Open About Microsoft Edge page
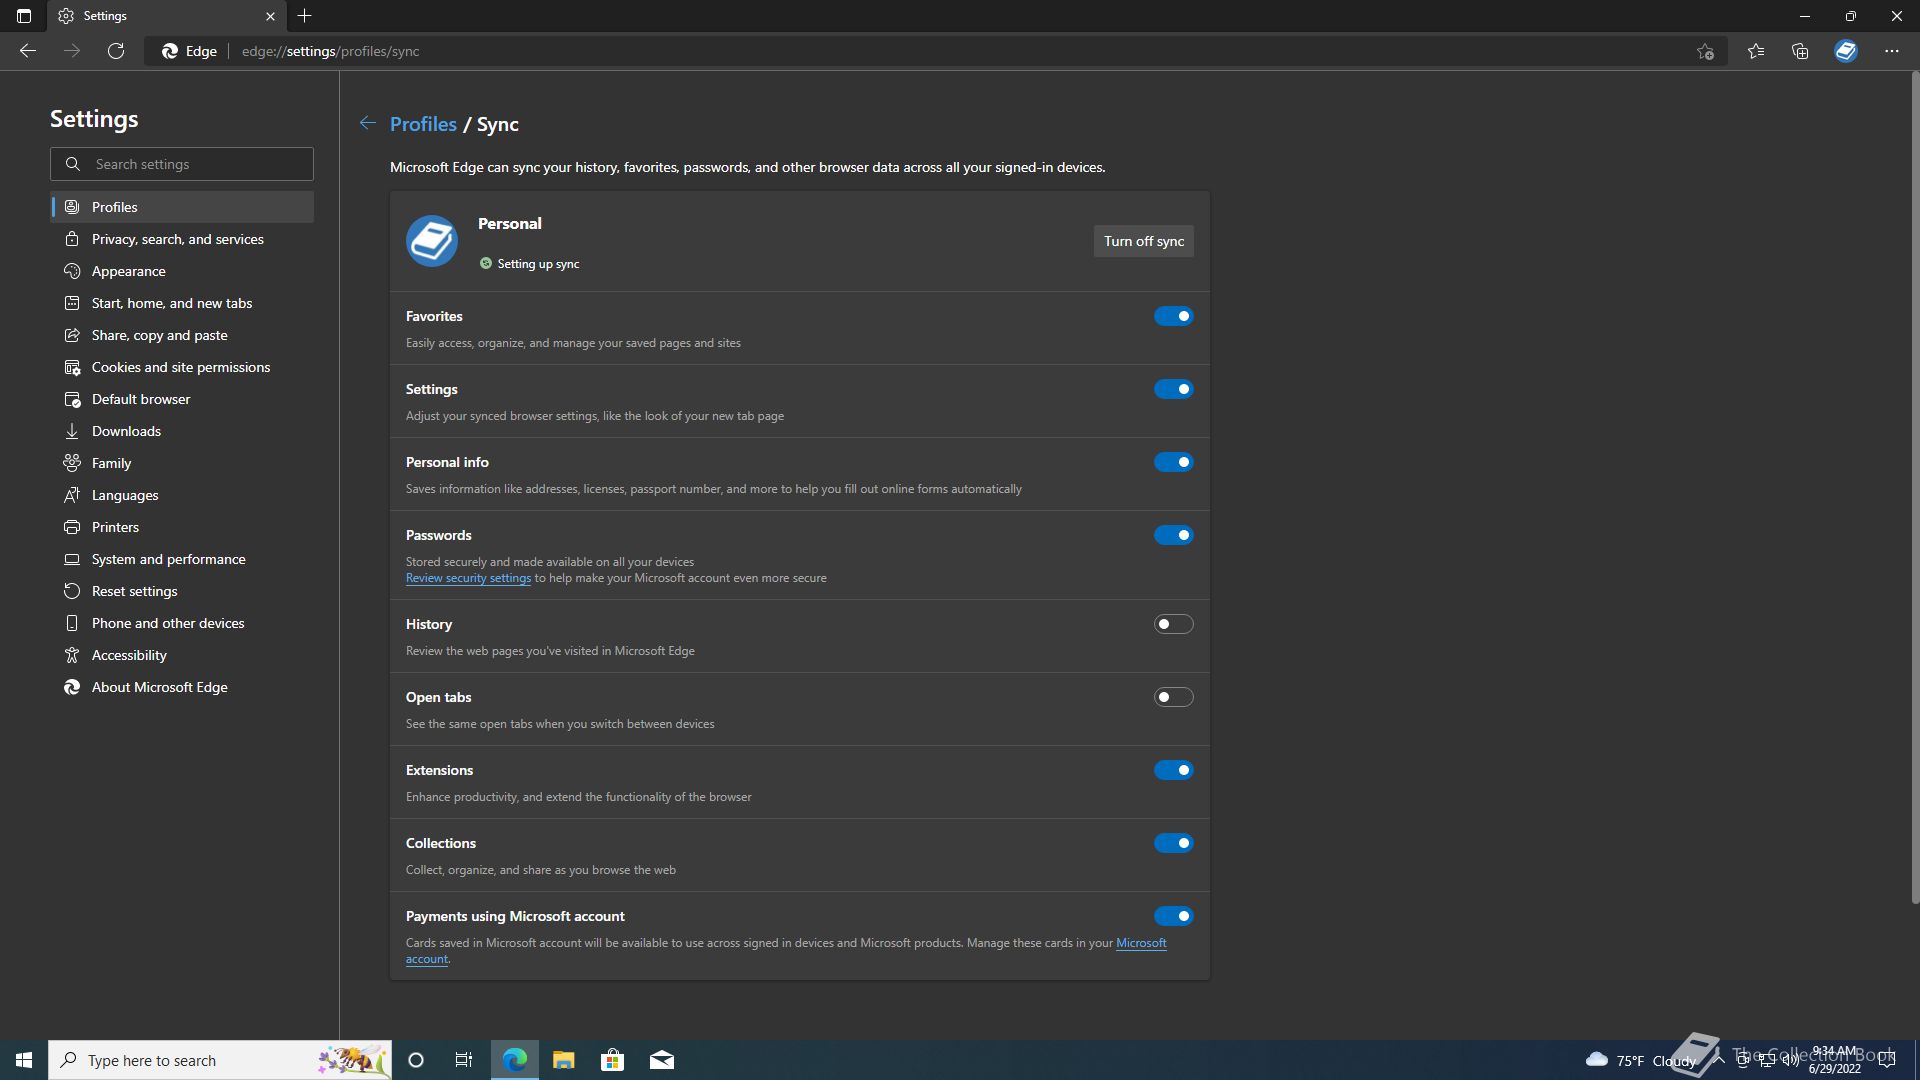 click(182, 687)
